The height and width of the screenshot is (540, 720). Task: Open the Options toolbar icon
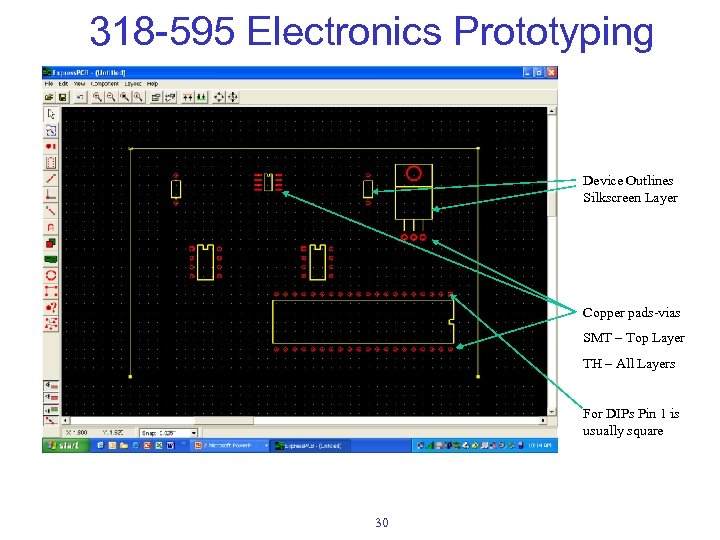[x=156, y=97]
